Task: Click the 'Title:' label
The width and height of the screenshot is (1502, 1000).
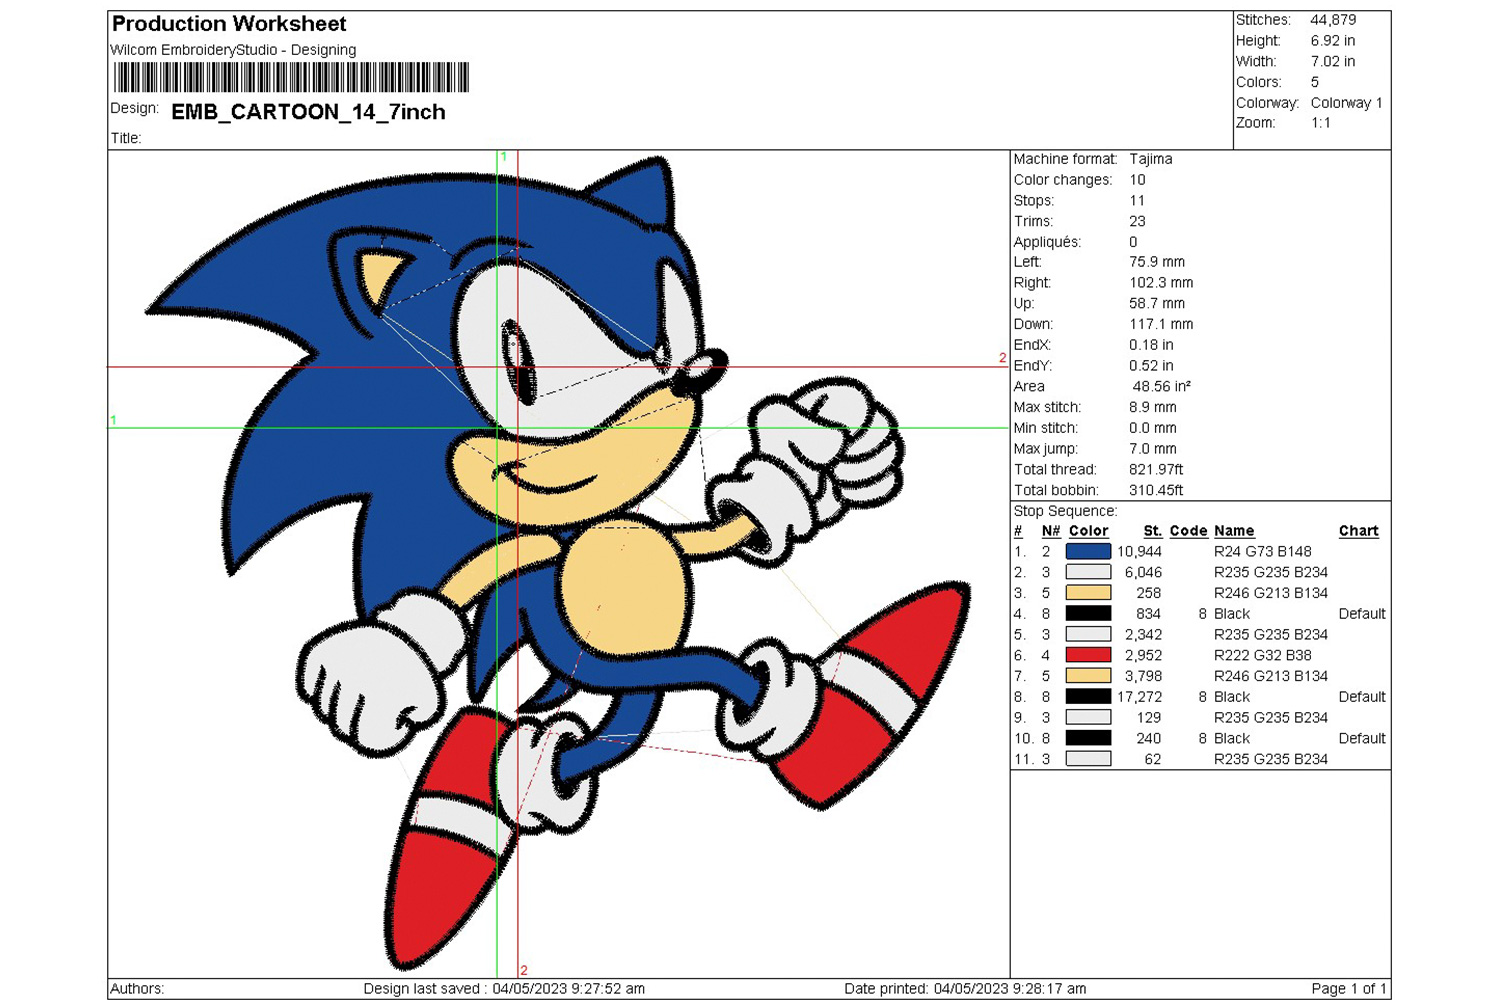Action: point(126,138)
